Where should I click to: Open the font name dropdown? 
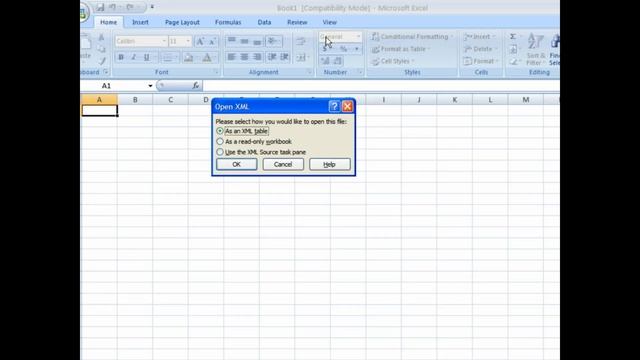164,41
